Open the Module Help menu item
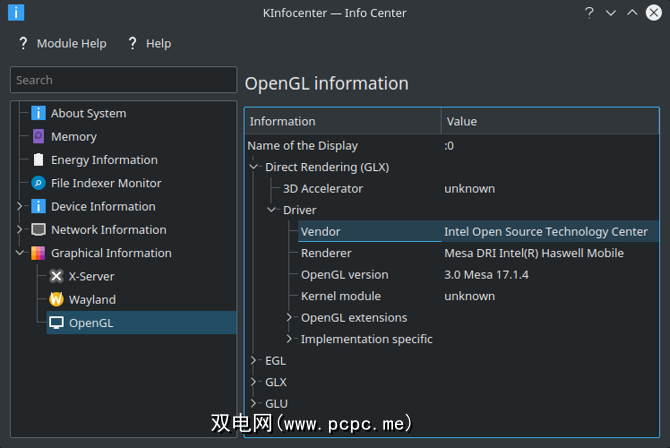670x448 pixels. coord(61,44)
